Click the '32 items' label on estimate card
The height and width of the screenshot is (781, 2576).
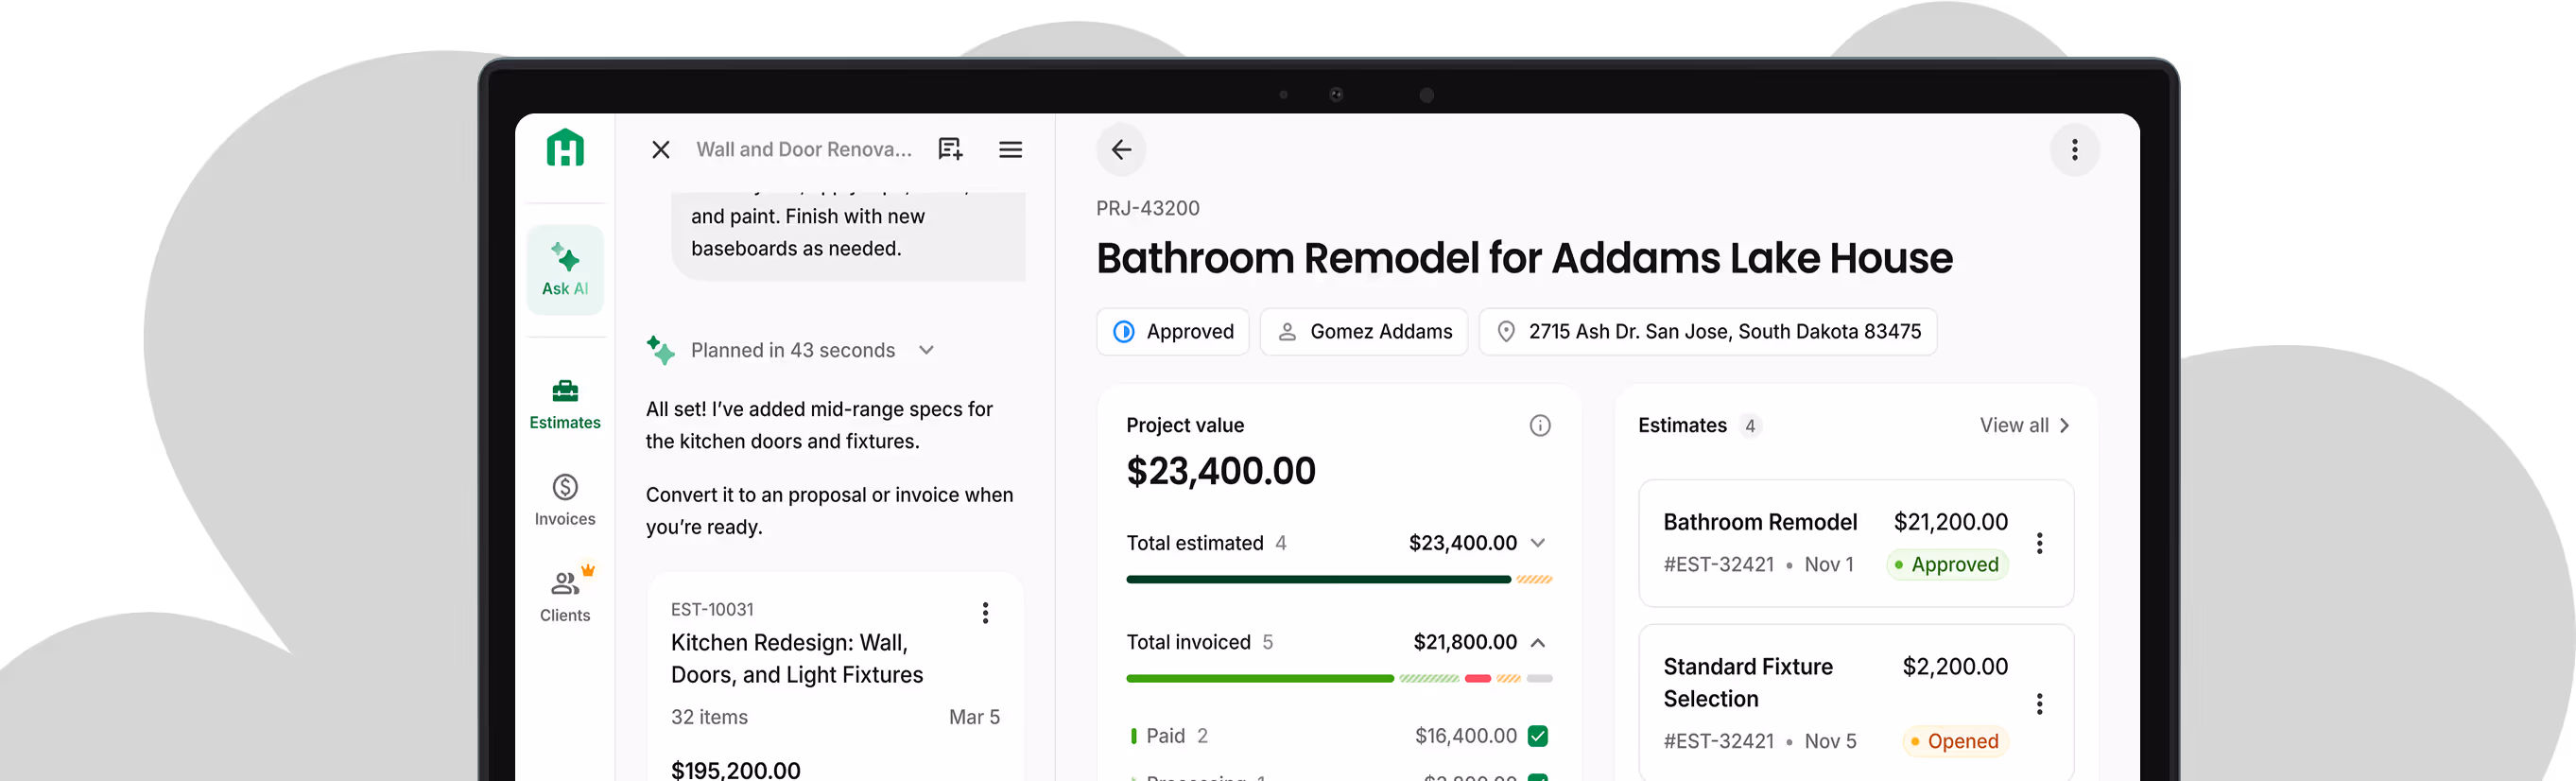(709, 717)
